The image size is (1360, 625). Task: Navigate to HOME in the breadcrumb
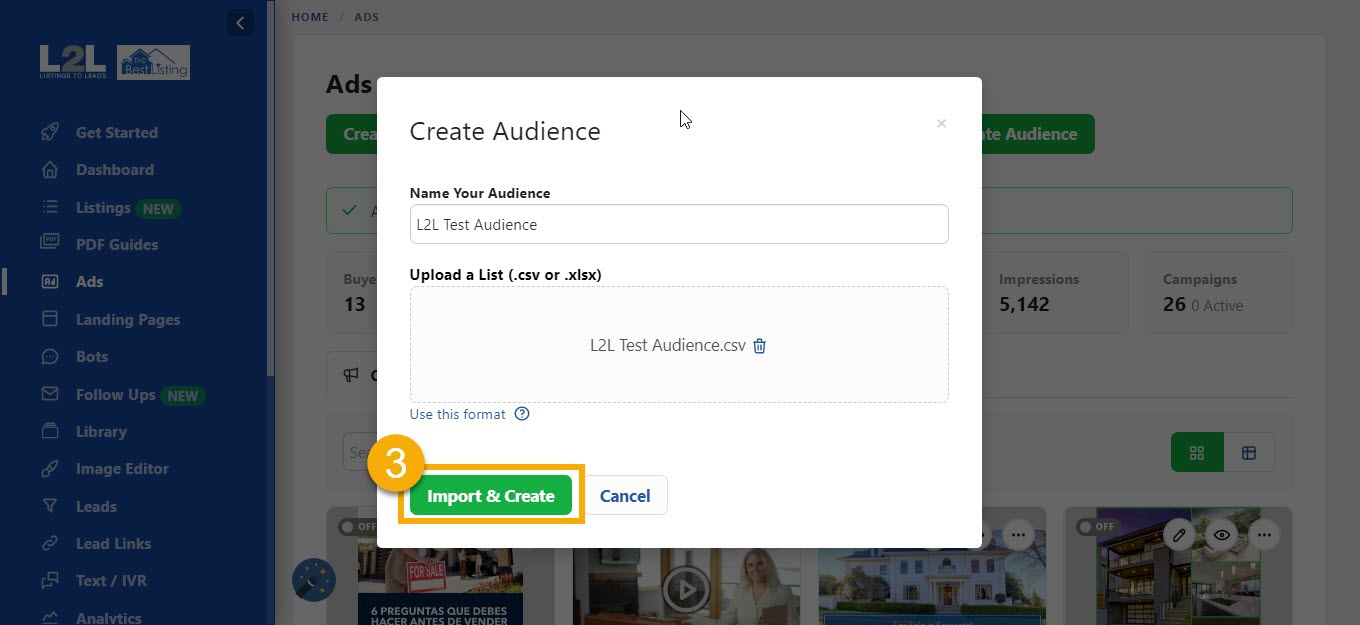click(310, 16)
